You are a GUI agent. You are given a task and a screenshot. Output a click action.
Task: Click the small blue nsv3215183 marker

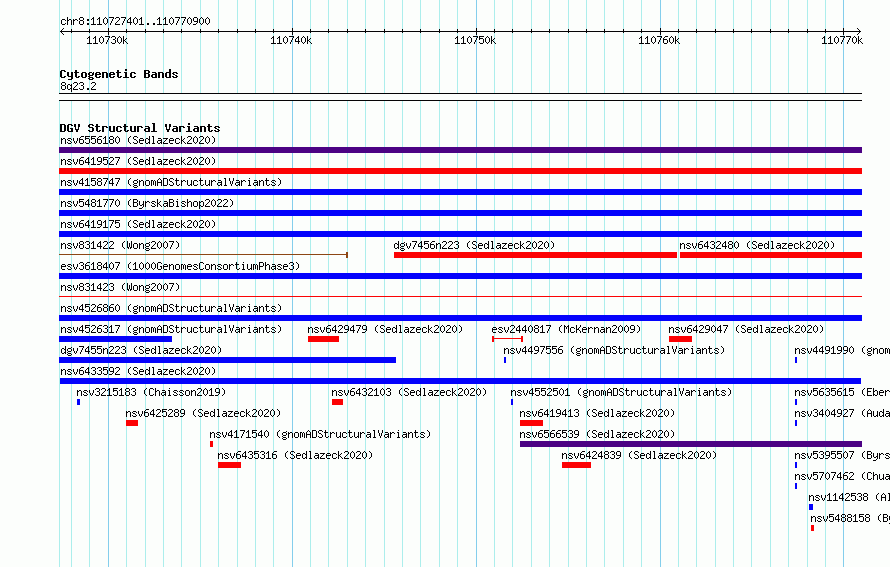pos(78,402)
